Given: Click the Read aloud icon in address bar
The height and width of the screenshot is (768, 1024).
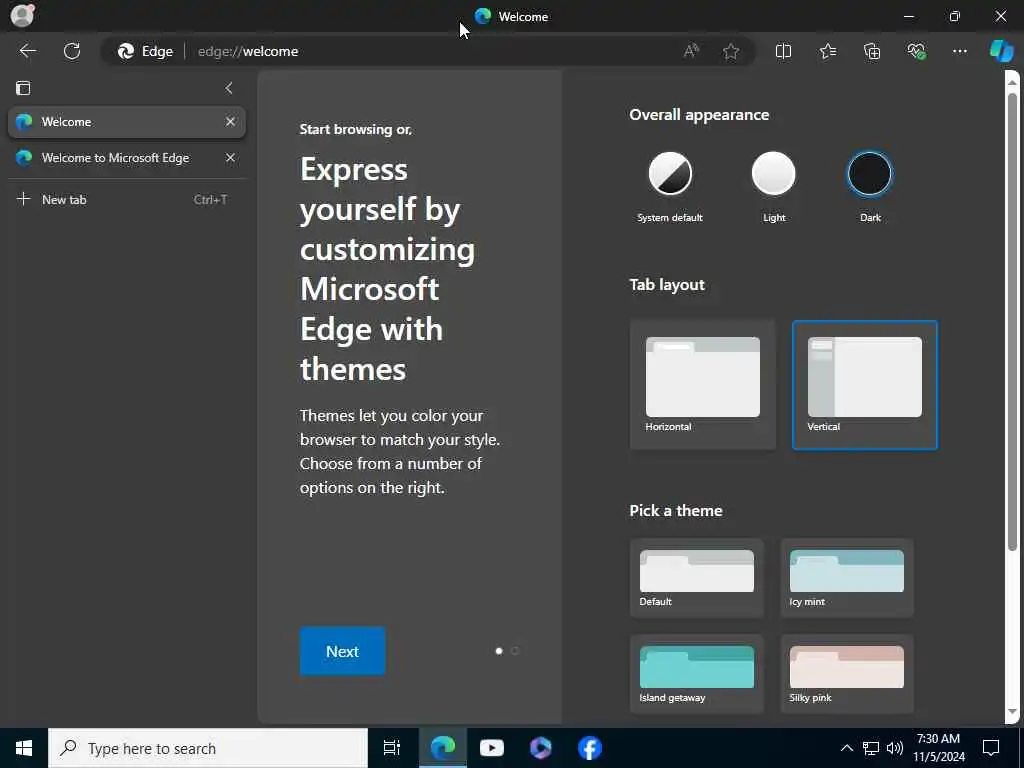Looking at the screenshot, I should pyautogui.click(x=691, y=51).
